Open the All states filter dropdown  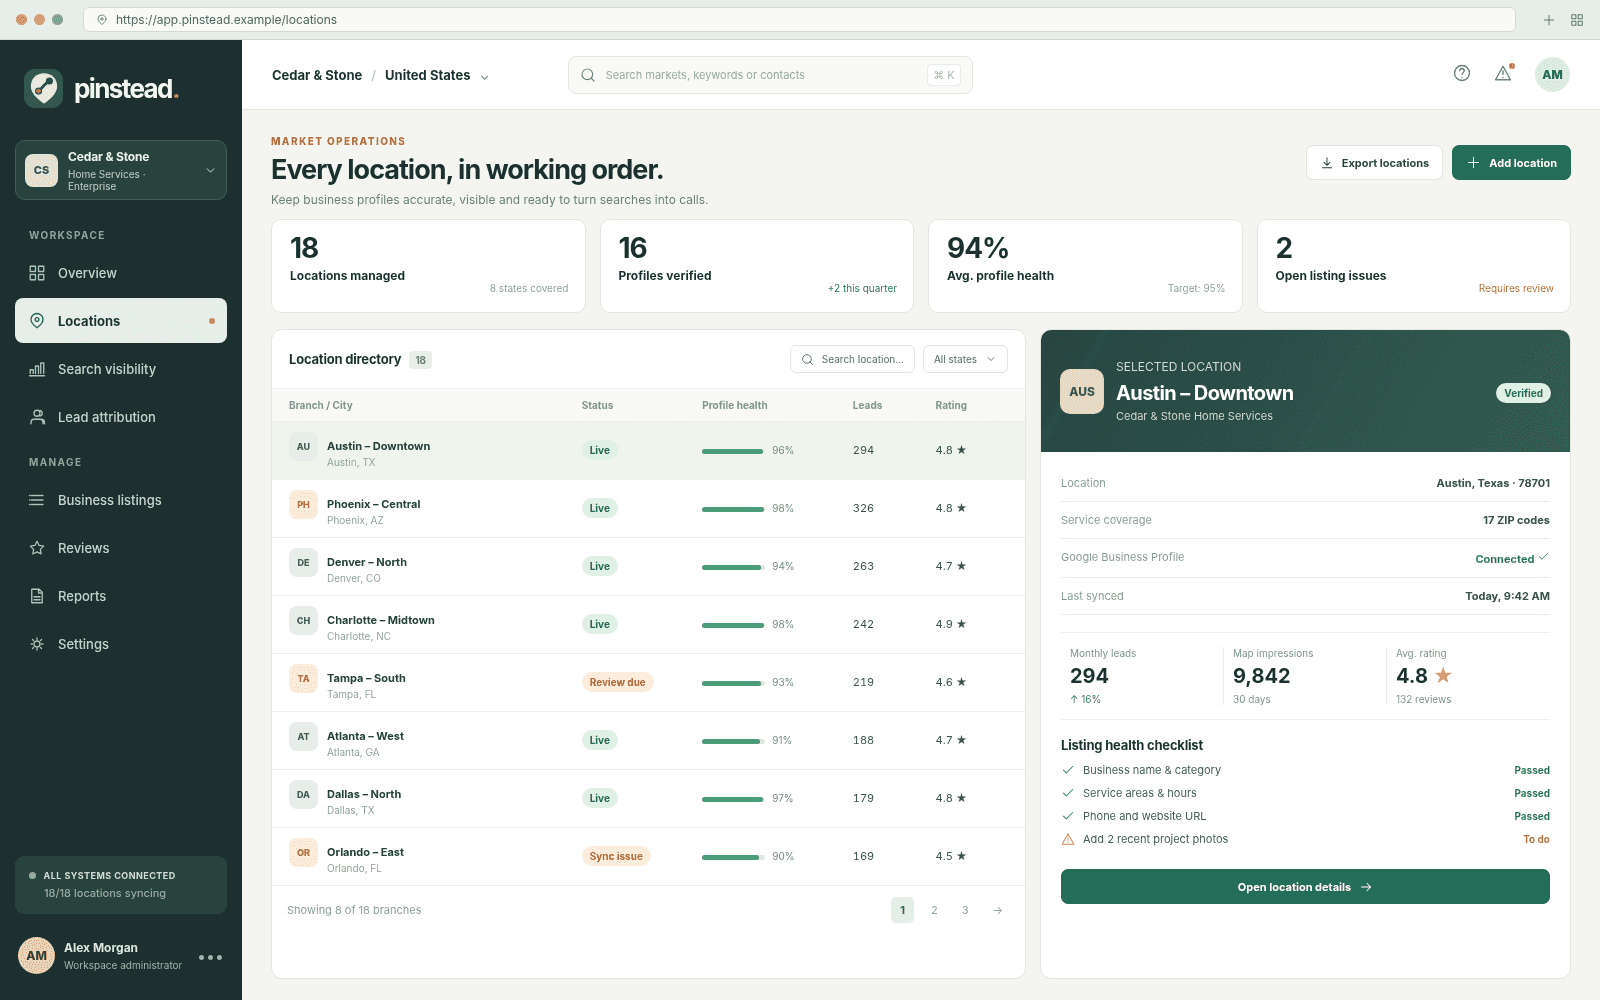[x=965, y=359]
